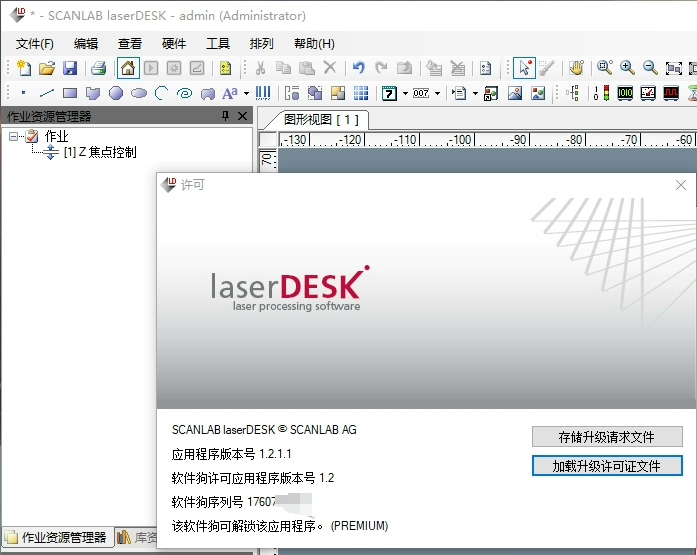Screen dimensions: 697x555
Task: Click the Zoom in magnifier icon
Action: click(627, 68)
